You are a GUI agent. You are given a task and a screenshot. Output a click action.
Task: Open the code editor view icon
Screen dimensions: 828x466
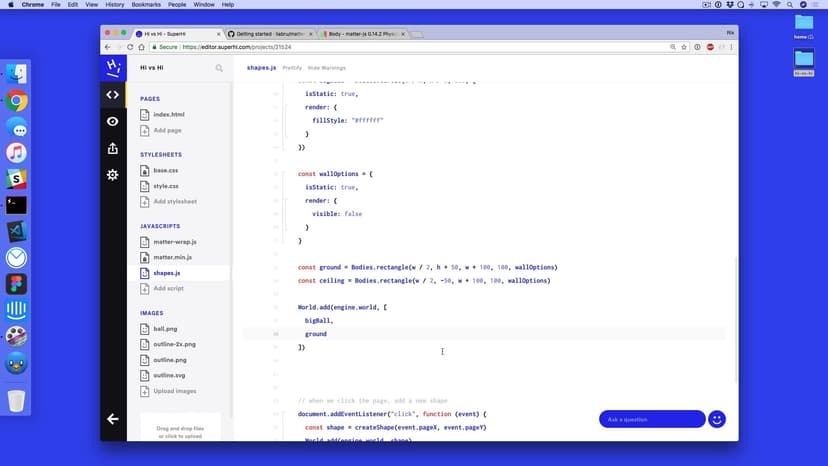[x=112, y=95]
